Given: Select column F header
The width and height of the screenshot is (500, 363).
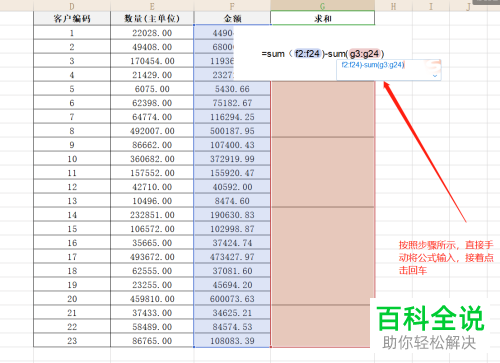Looking at the screenshot, I should pos(232,6).
